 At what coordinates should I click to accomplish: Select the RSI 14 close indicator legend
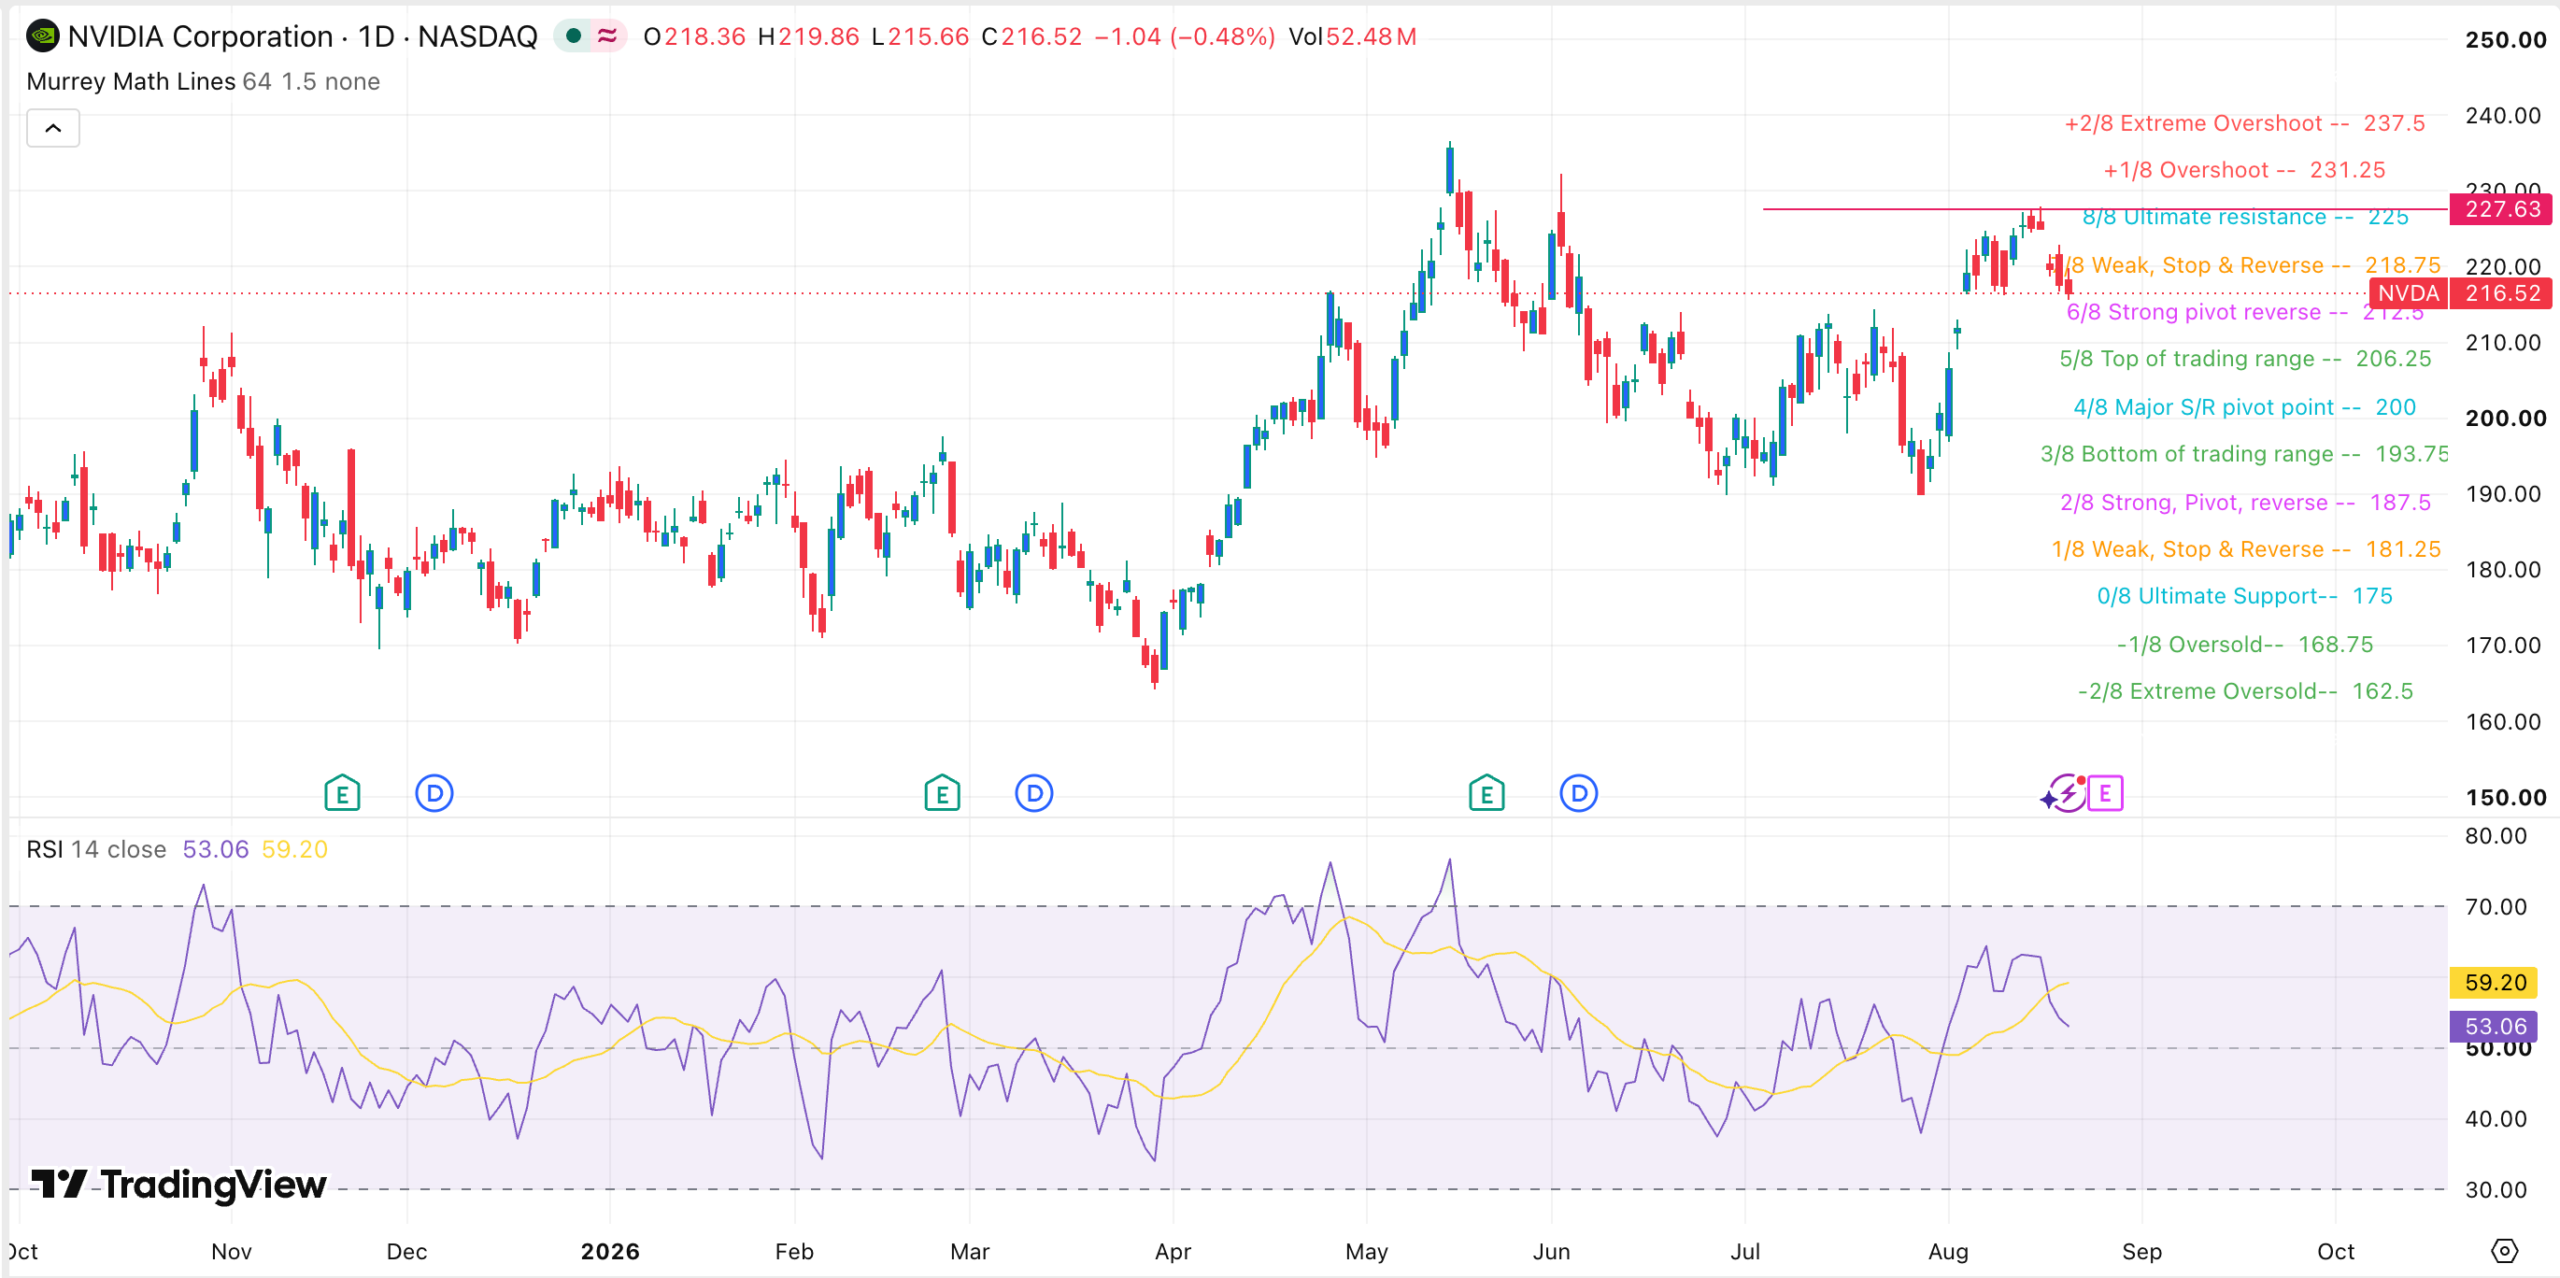tap(96, 849)
